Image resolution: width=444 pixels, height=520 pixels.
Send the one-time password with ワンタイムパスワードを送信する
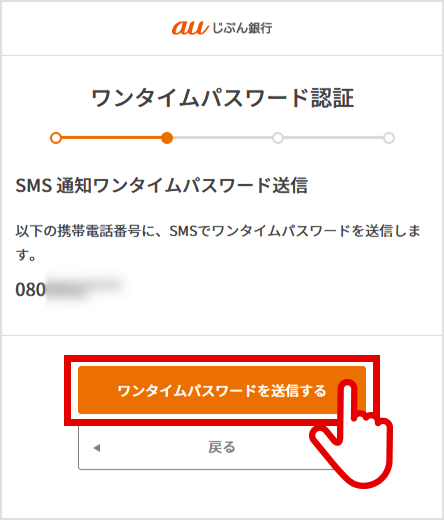tap(222, 390)
